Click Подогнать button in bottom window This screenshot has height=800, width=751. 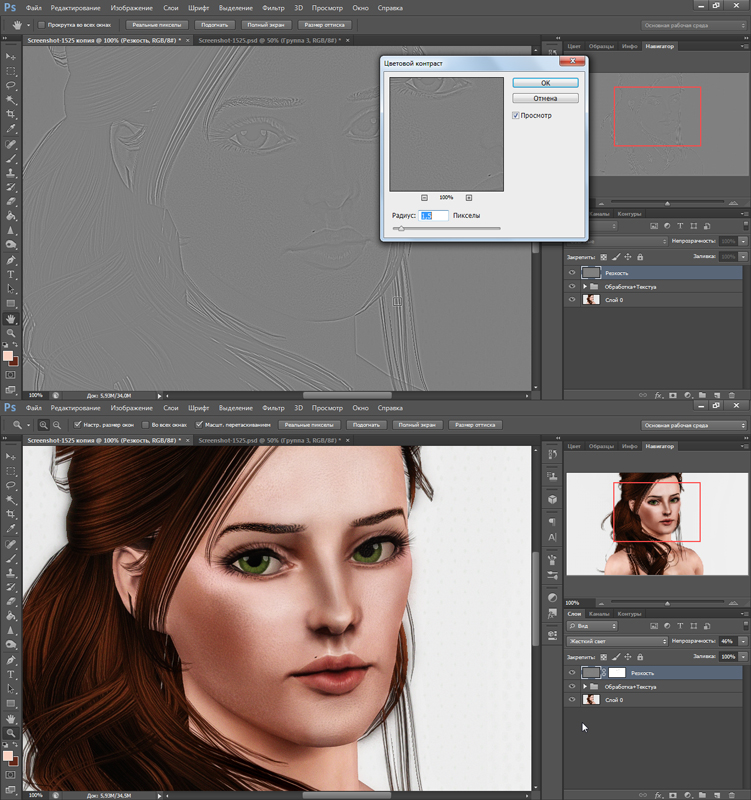(x=366, y=424)
